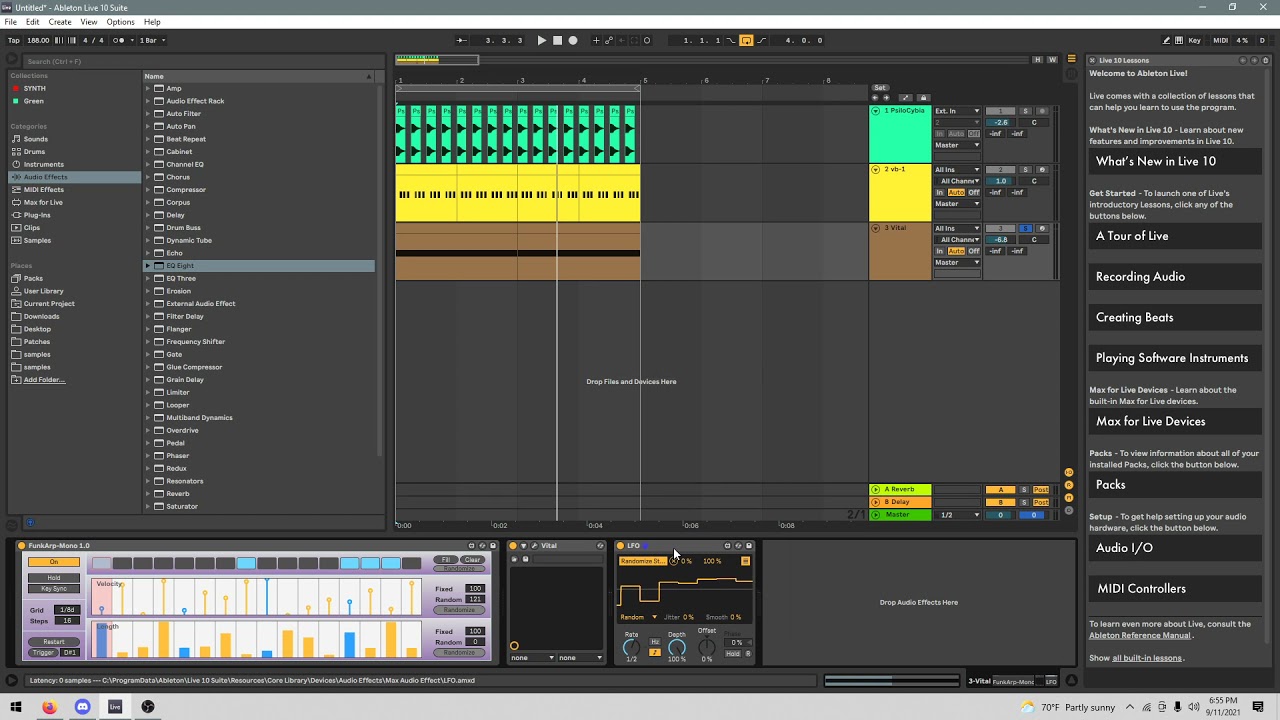1280x720 pixels.
Task: Start playback with the Play button
Action: [x=541, y=40]
